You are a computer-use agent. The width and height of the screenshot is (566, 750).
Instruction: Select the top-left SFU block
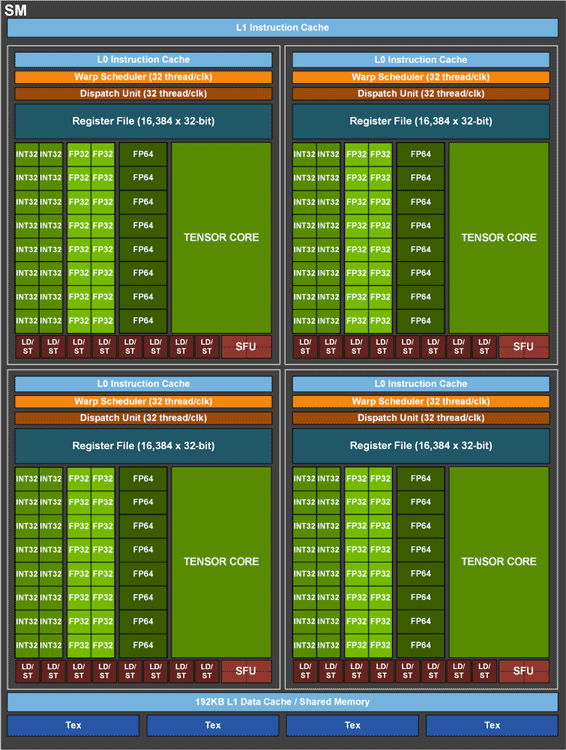coord(246,347)
